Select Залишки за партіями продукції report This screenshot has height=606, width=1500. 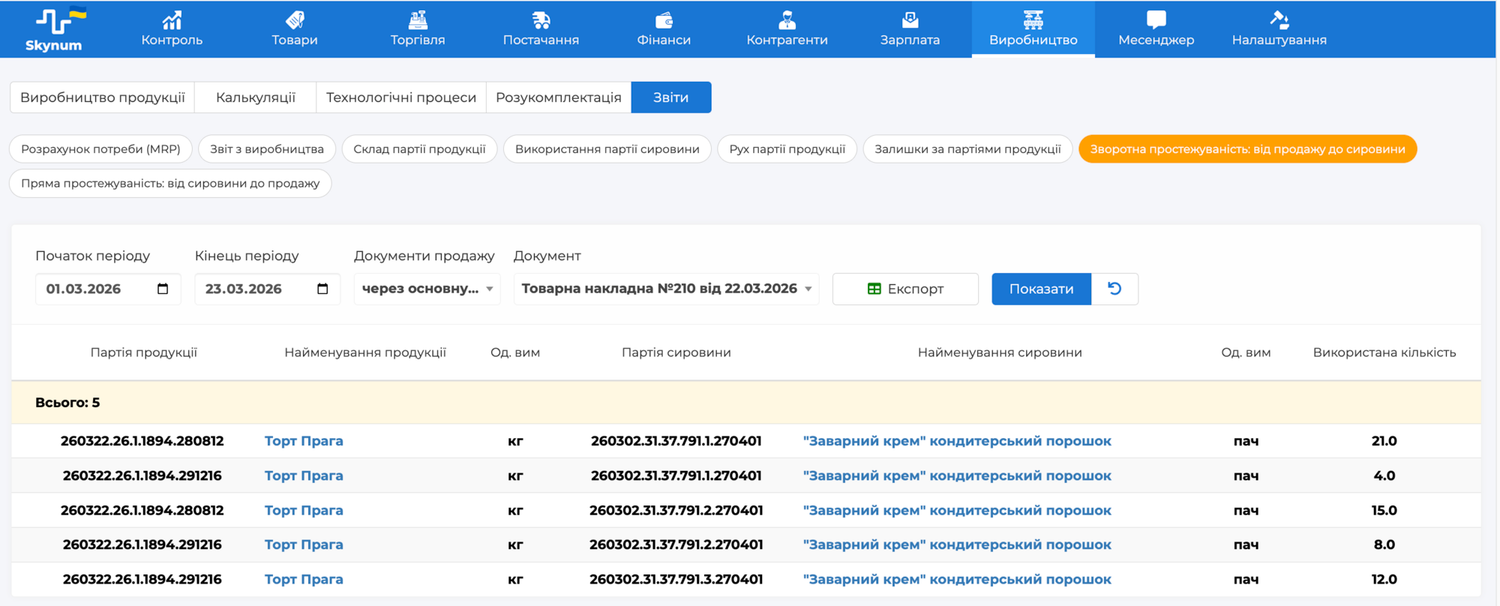pyautogui.click(x=967, y=149)
